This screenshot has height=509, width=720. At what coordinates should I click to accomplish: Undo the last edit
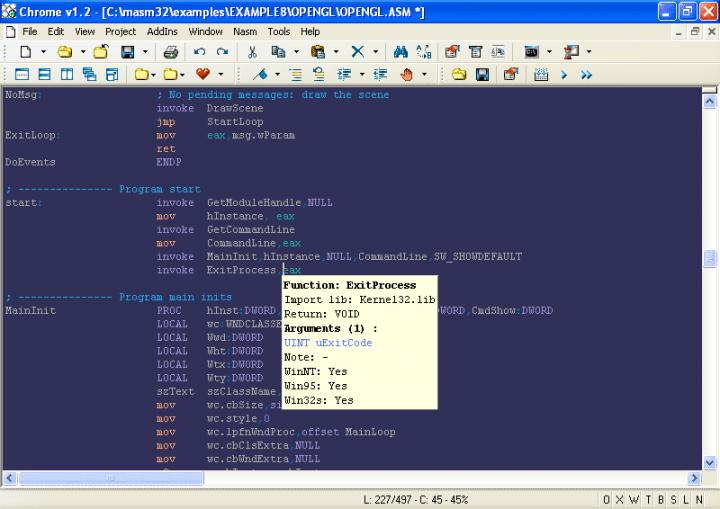coord(199,51)
